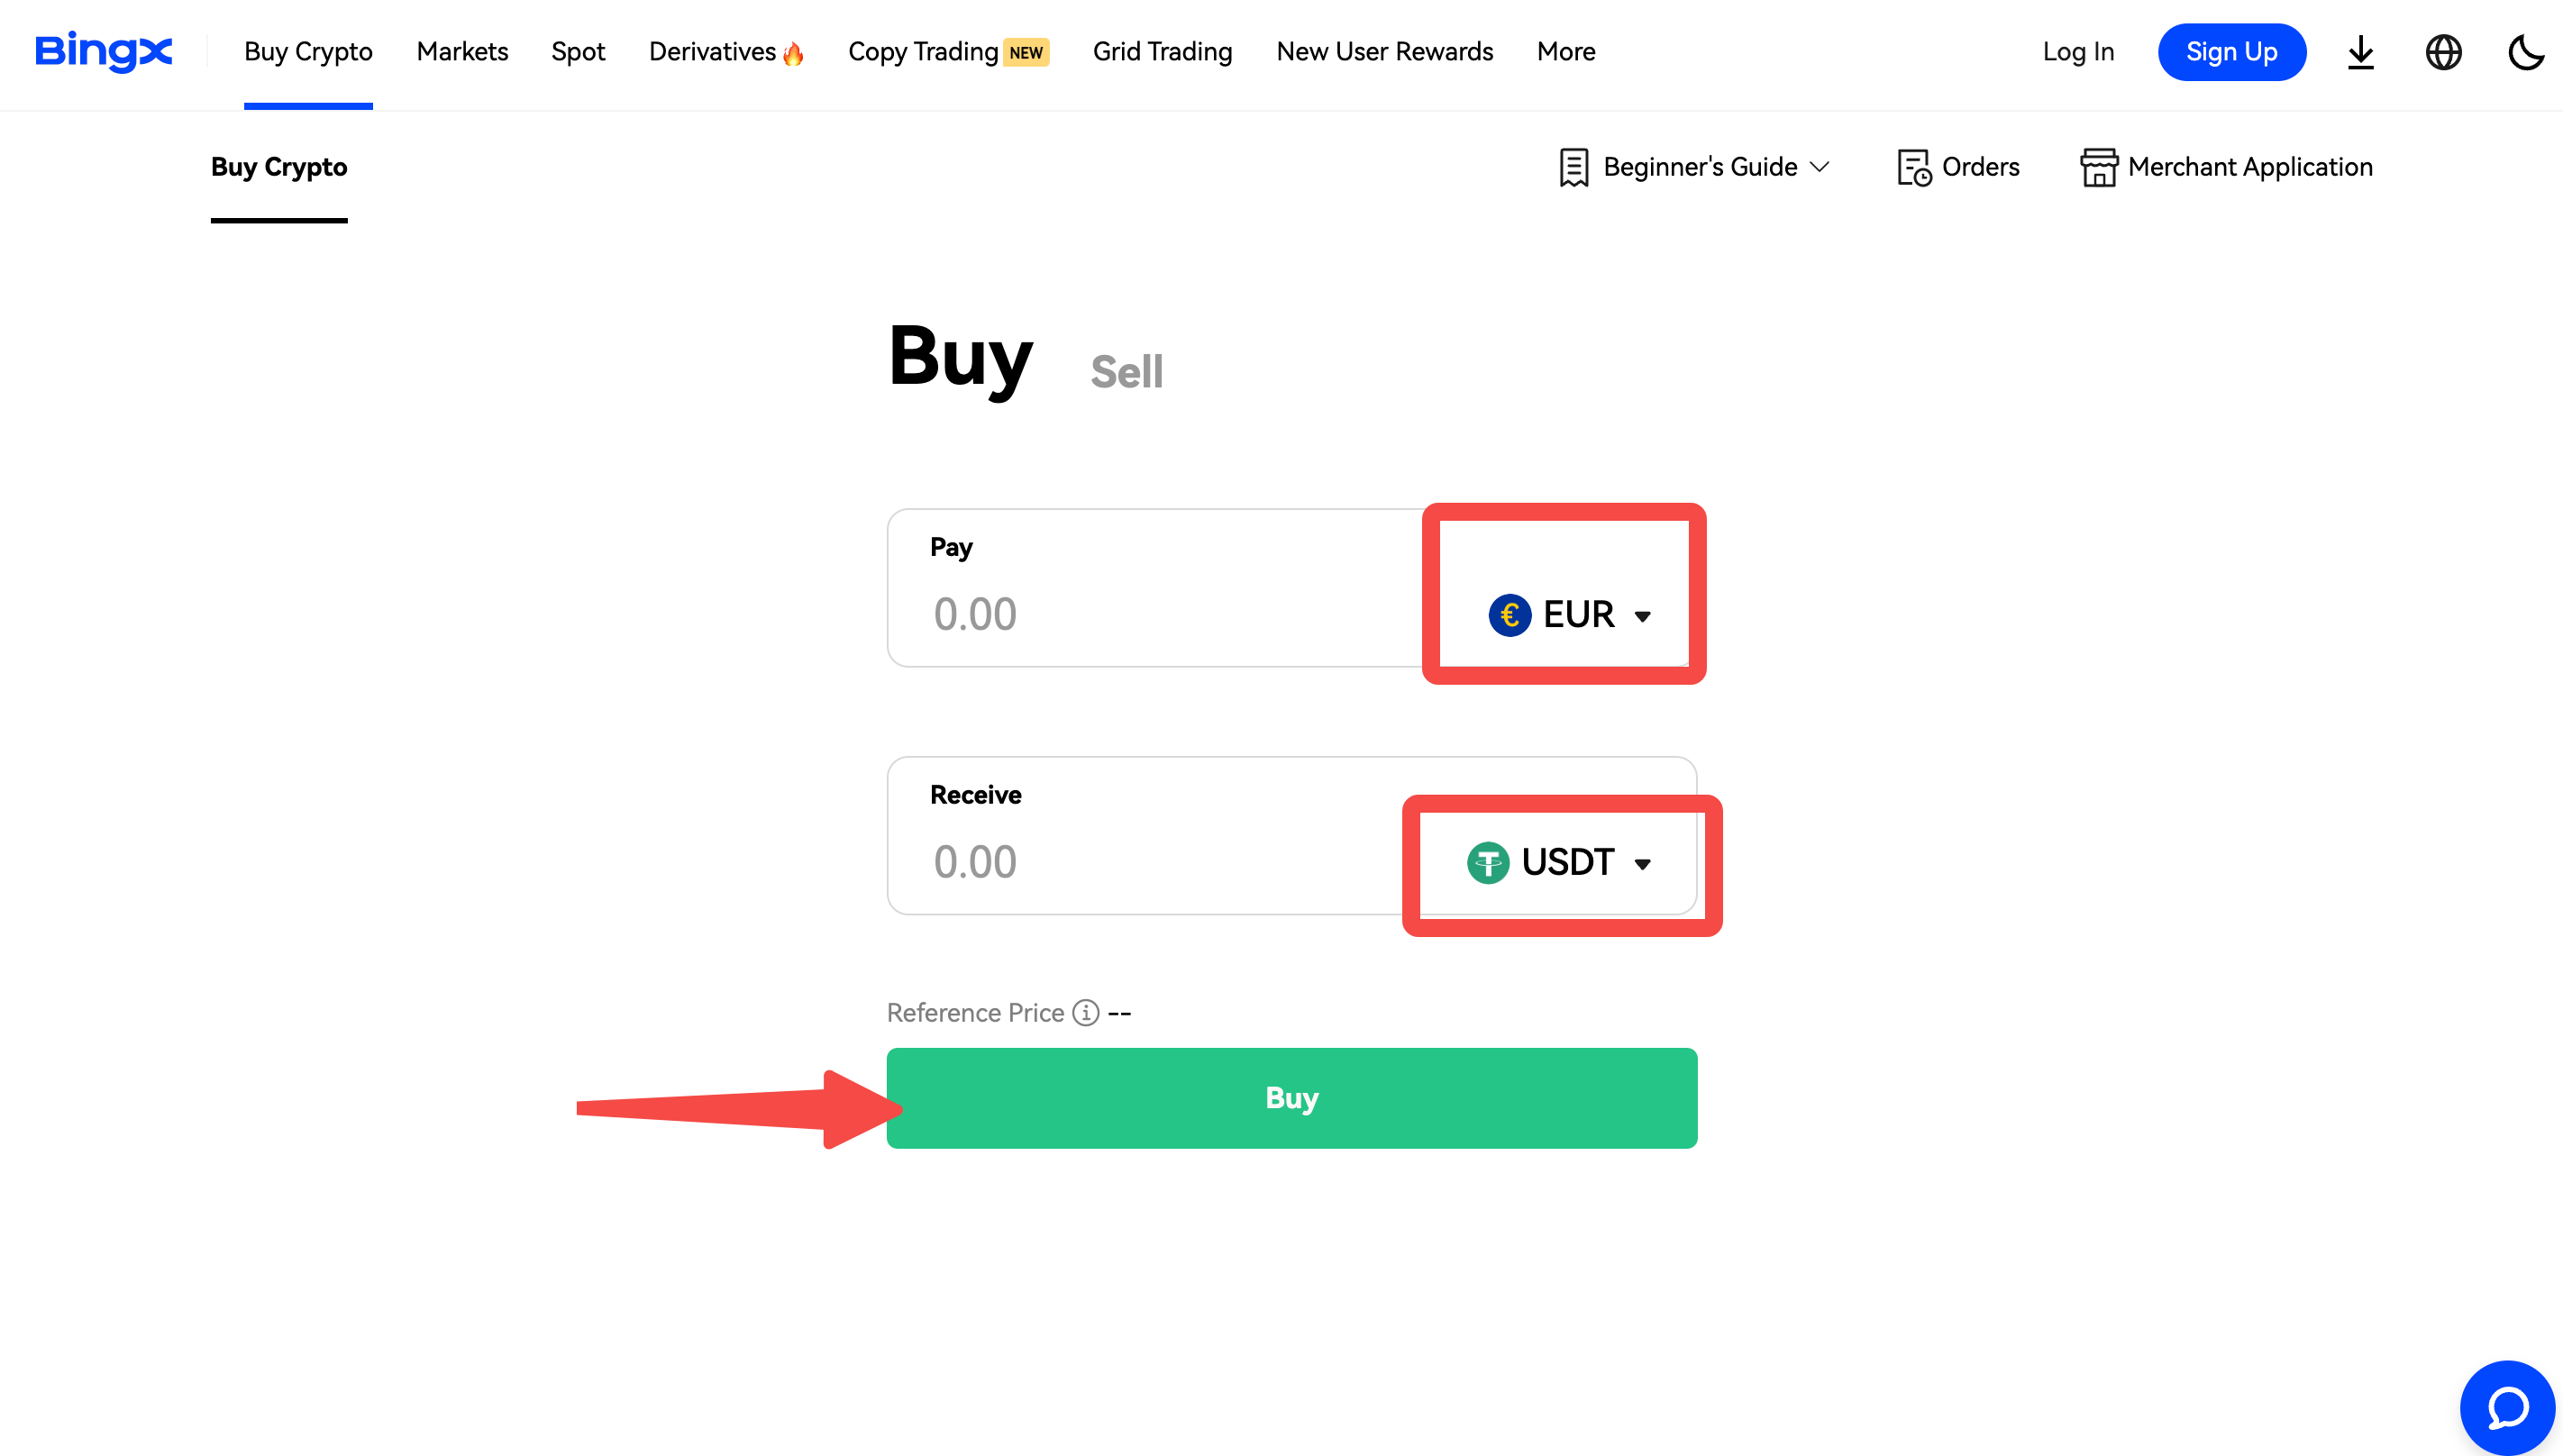Open the Copy Trading menu item
This screenshot has width=2563, height=1456.
coord(922,52)
